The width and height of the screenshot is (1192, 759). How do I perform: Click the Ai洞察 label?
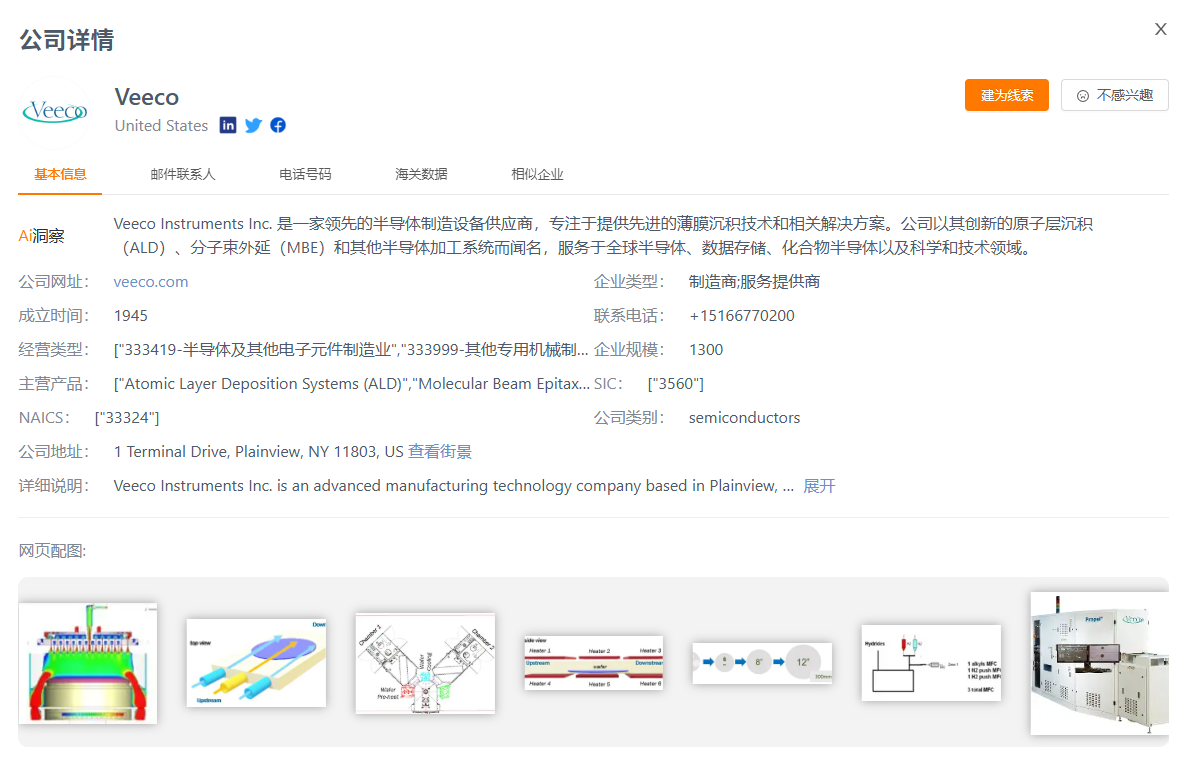click(x=41, y=236)
